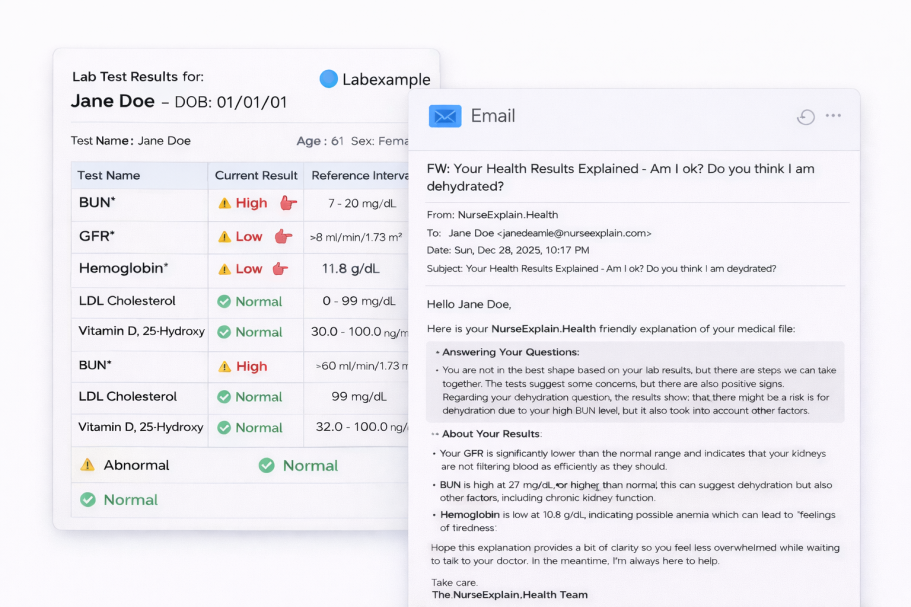Click the Reference Interval column header
The width and height of the screenshot is (911, 607).
(358, 175)
